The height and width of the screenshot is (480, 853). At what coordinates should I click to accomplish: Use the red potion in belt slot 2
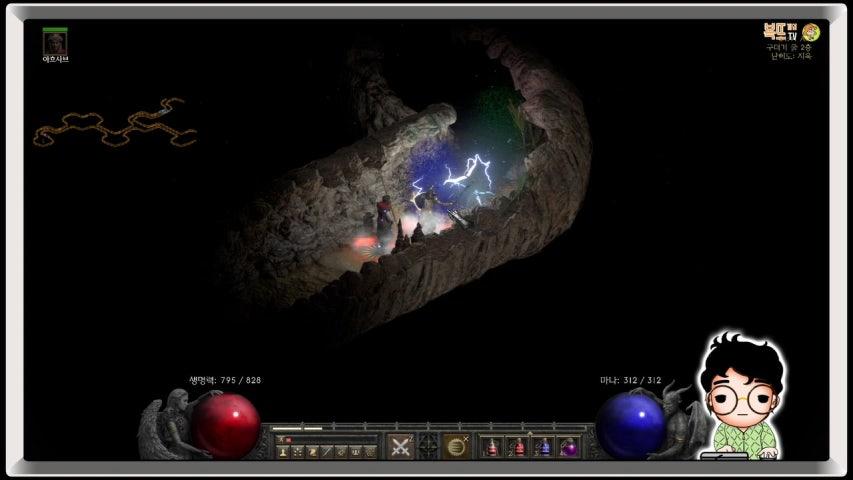pos(518,447)
